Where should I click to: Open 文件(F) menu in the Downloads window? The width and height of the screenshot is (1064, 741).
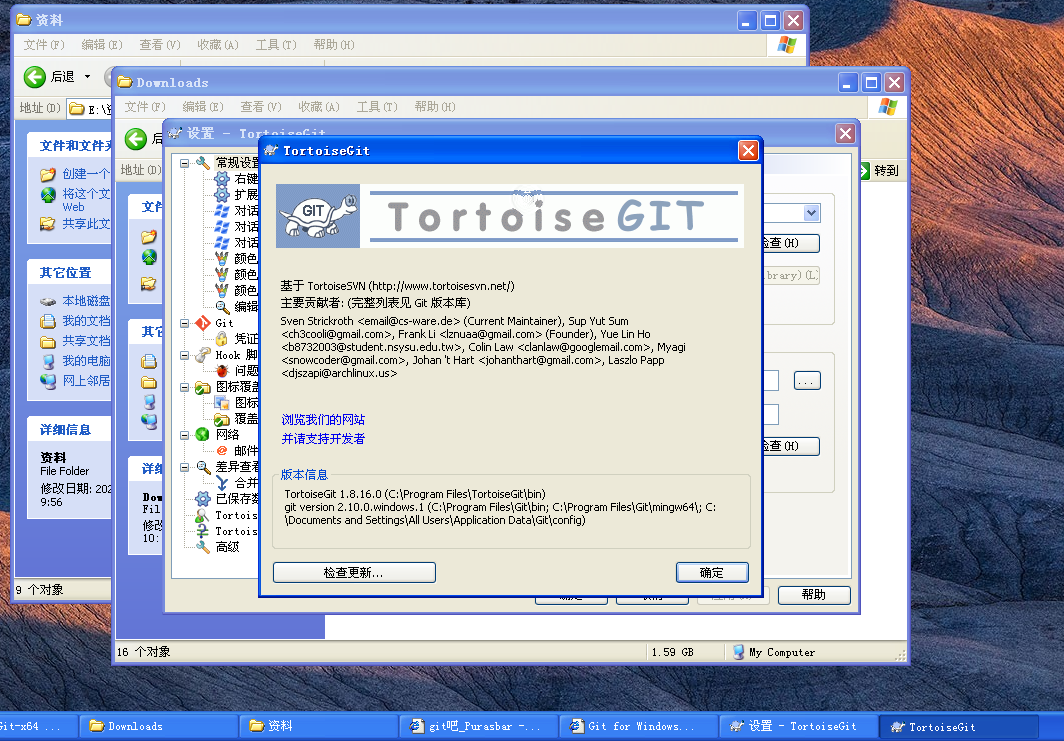(x=145, y=107)
